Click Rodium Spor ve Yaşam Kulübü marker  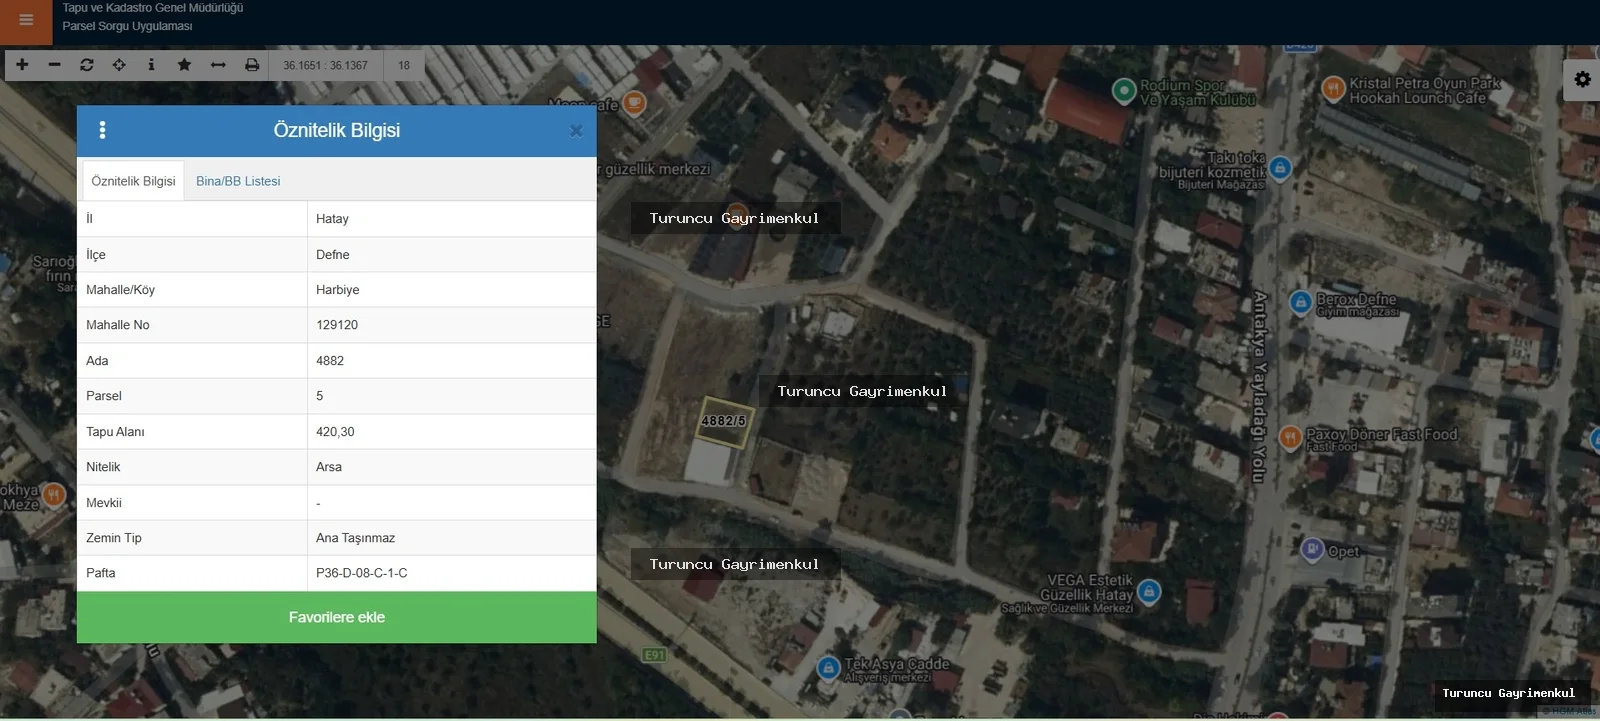(x=1125, y=90)
